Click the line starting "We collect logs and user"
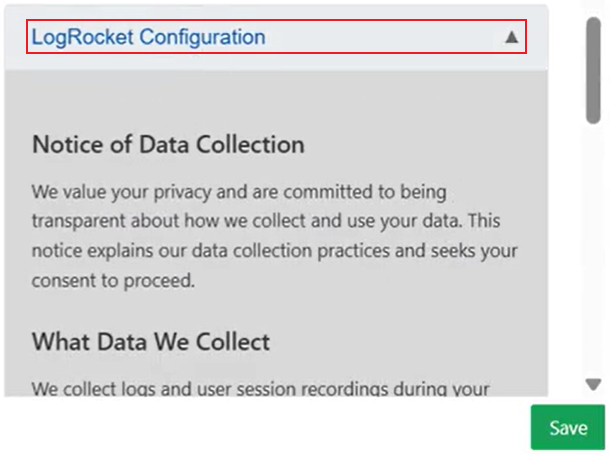 [x=260, y=388]
